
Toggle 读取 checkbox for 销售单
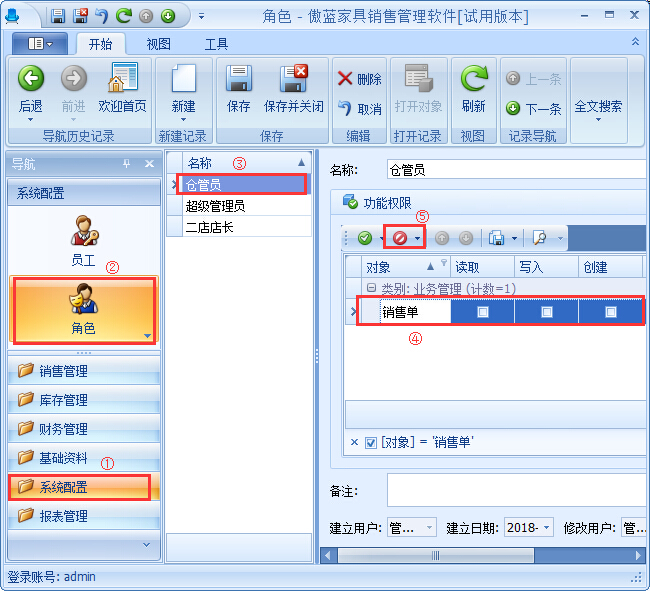pyautogui.click(x=482, y=312)
